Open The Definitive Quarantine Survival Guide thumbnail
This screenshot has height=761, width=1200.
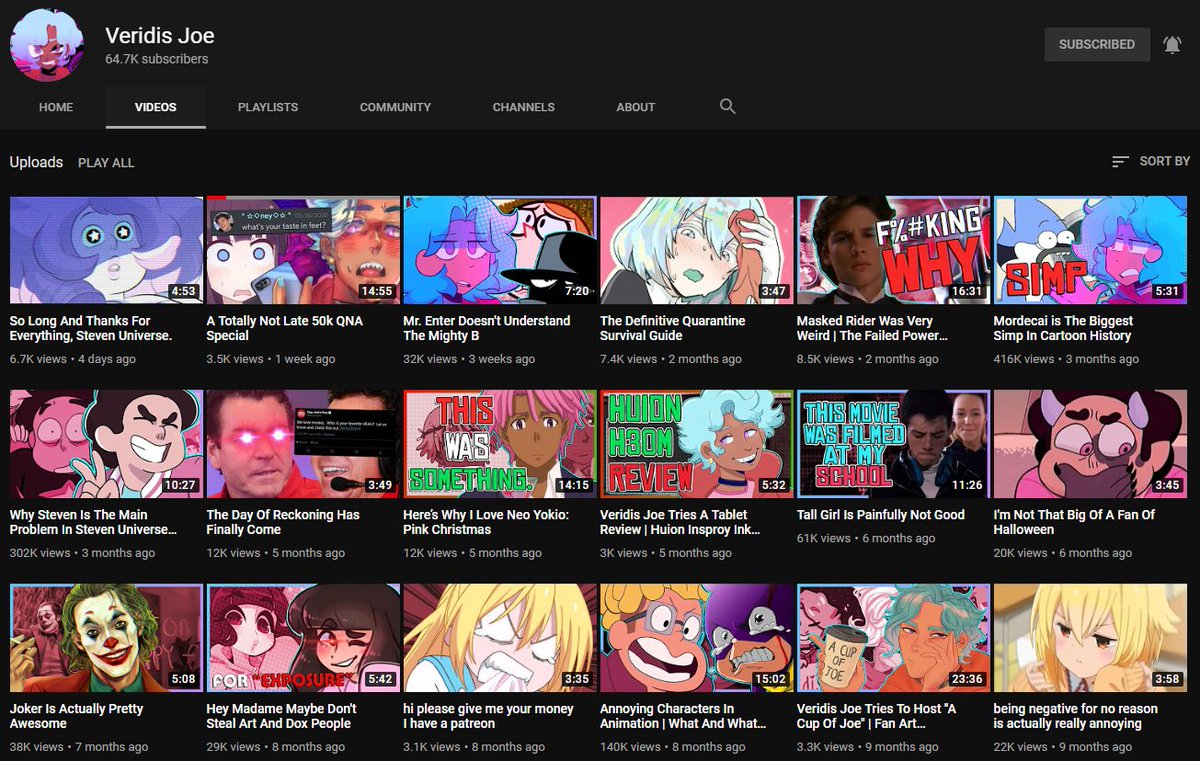(x=696, y=250)
